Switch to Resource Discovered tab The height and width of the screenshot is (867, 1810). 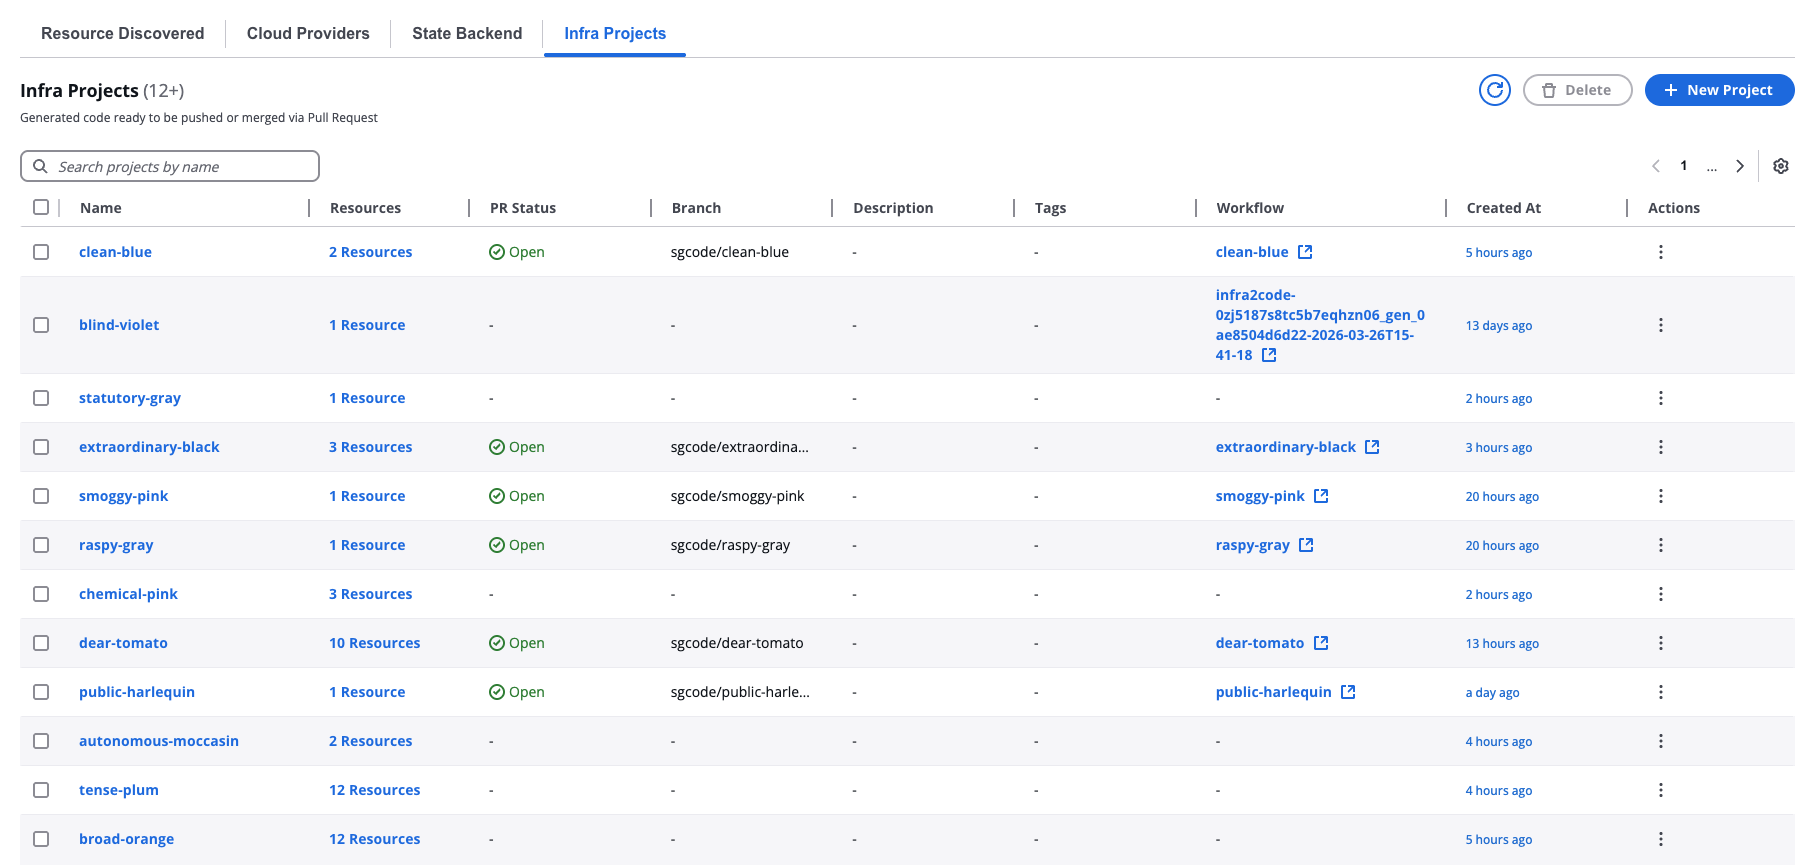[x=123, y=33]
